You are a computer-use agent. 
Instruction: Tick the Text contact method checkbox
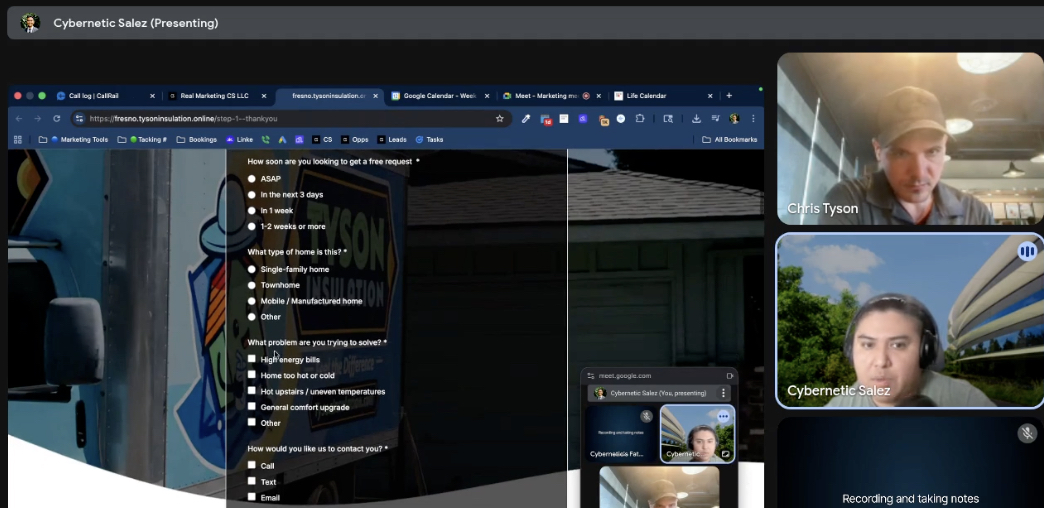tap(251, 481)
